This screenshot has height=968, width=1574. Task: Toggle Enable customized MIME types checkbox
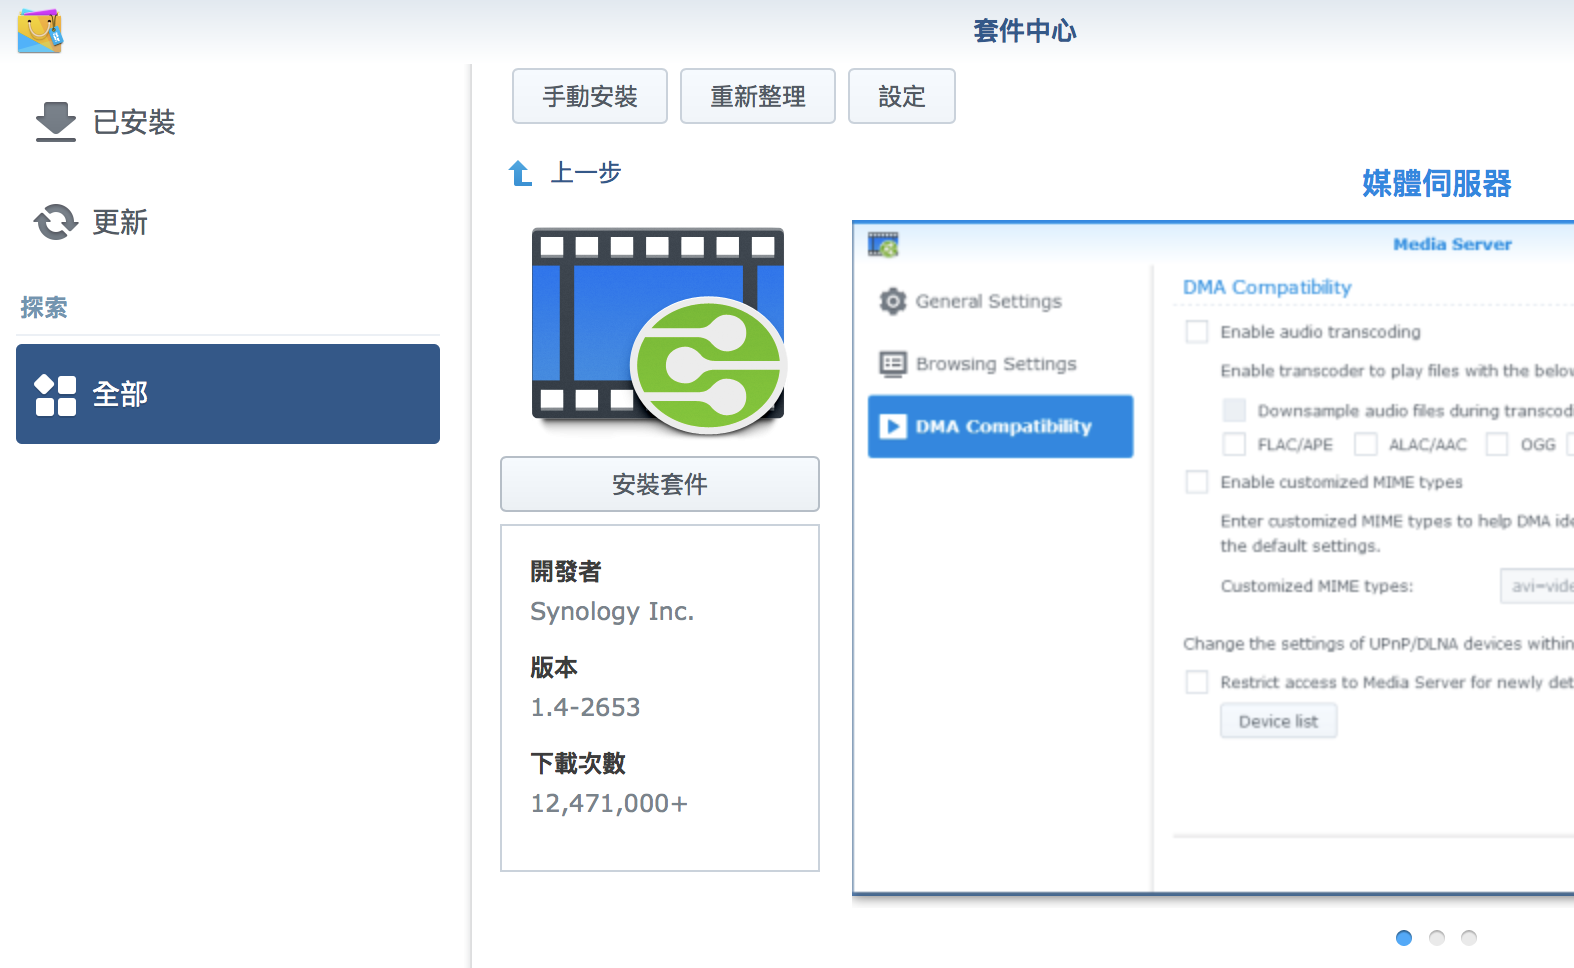point(1196,482)
